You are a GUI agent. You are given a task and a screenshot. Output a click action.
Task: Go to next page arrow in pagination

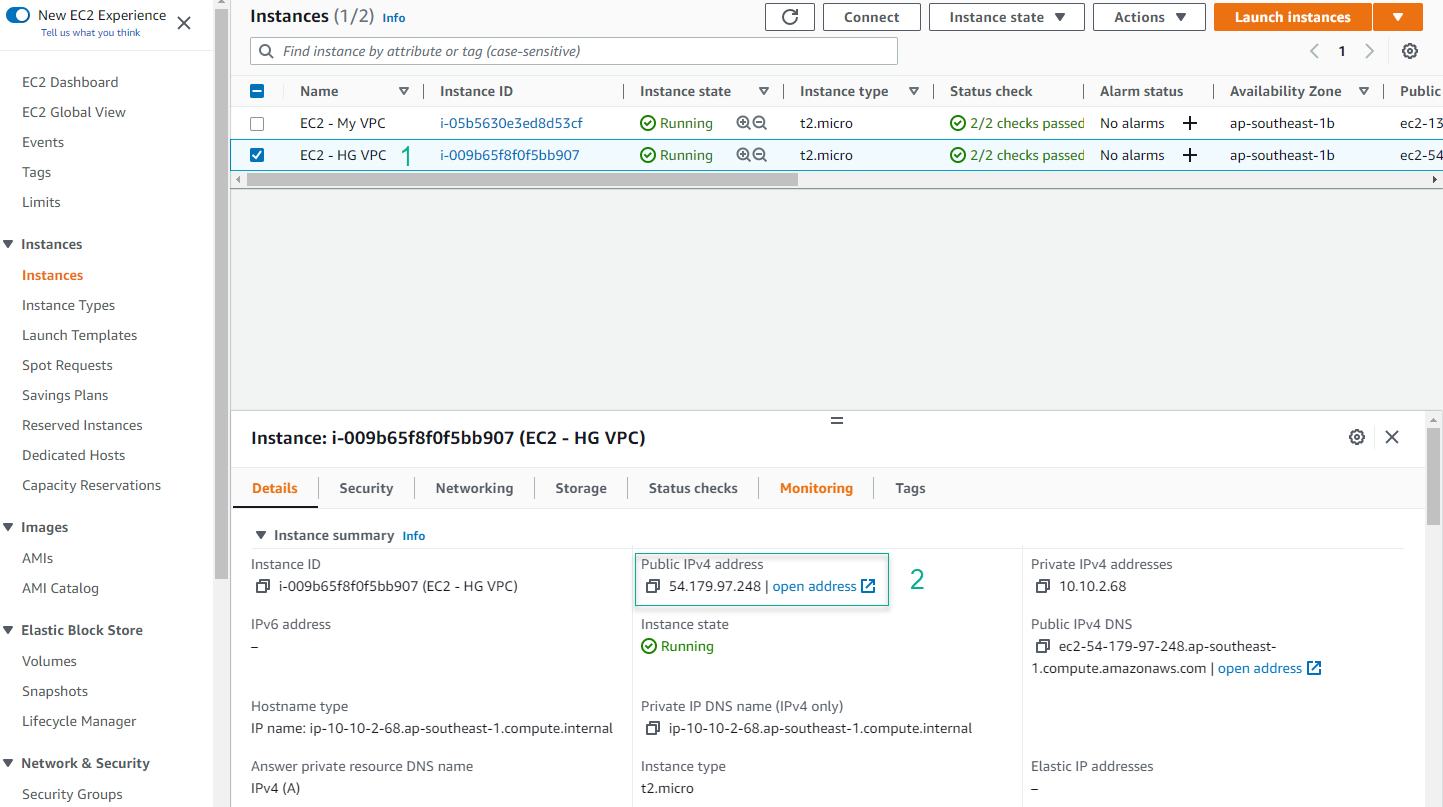coord(1369,51)
